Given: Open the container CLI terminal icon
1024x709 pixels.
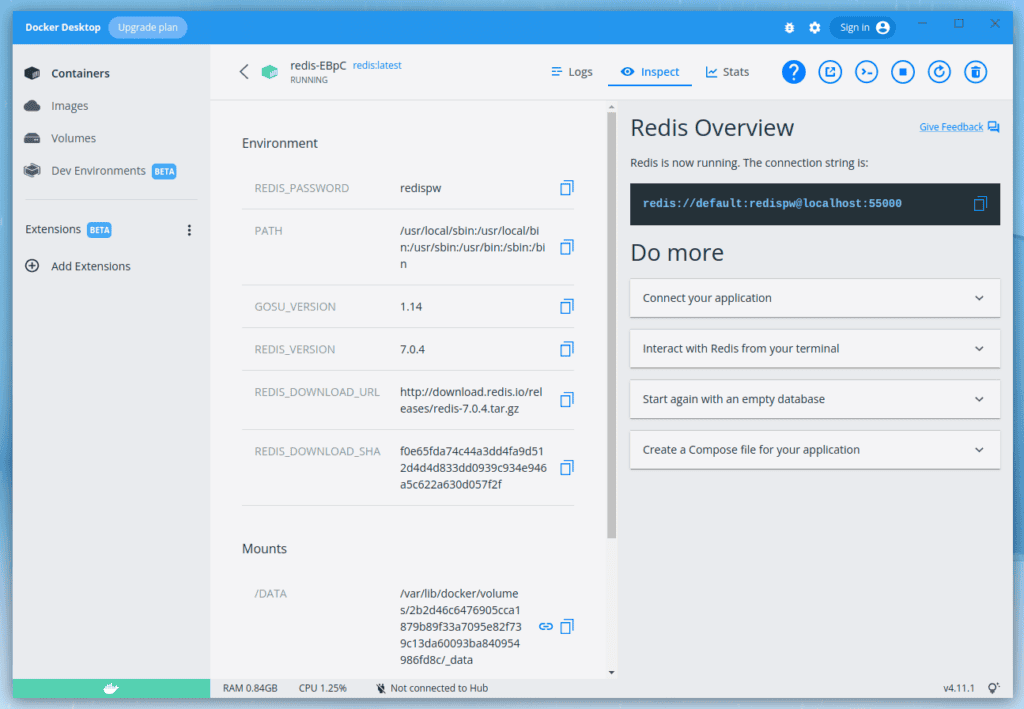Looking at the screenshot, I should (x=867, y=72).
